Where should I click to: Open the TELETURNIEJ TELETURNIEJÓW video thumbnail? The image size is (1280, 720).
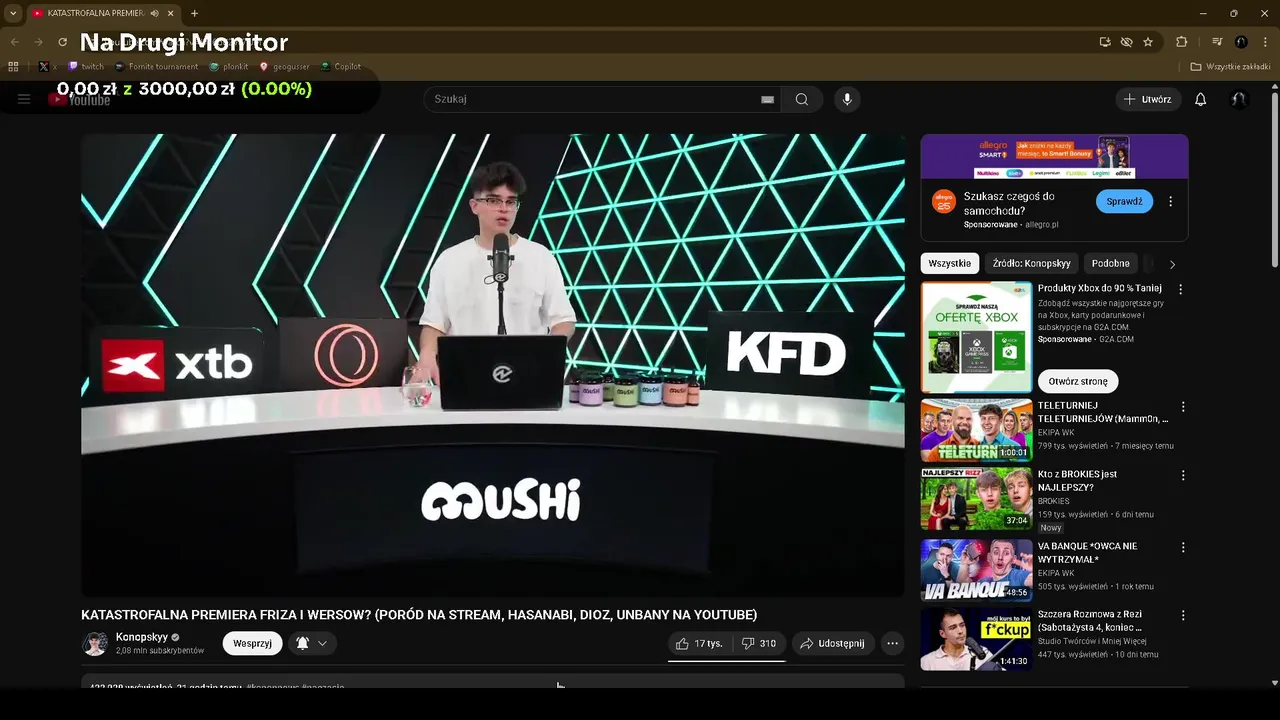[976, 430]
